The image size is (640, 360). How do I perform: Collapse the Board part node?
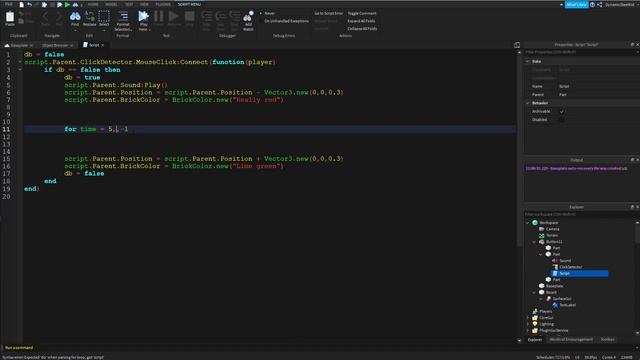[x=534, y=293]
